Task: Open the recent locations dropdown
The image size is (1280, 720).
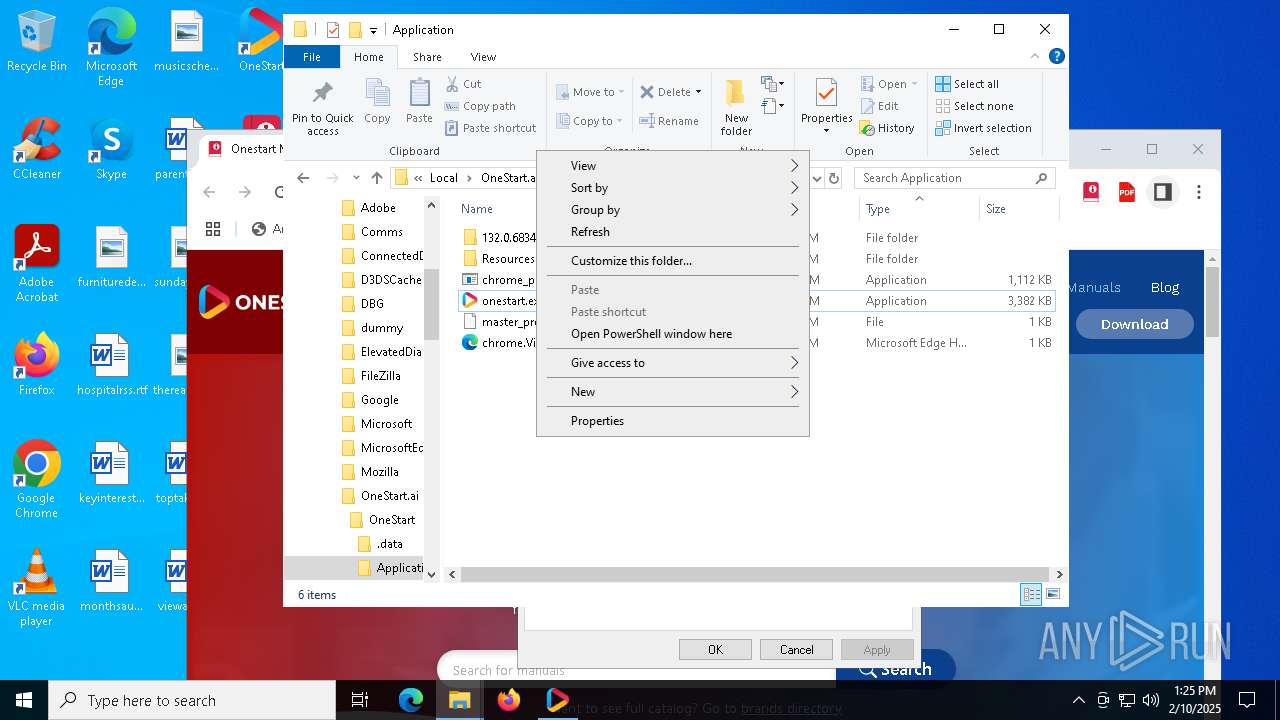Action: (x=356, y=178)
